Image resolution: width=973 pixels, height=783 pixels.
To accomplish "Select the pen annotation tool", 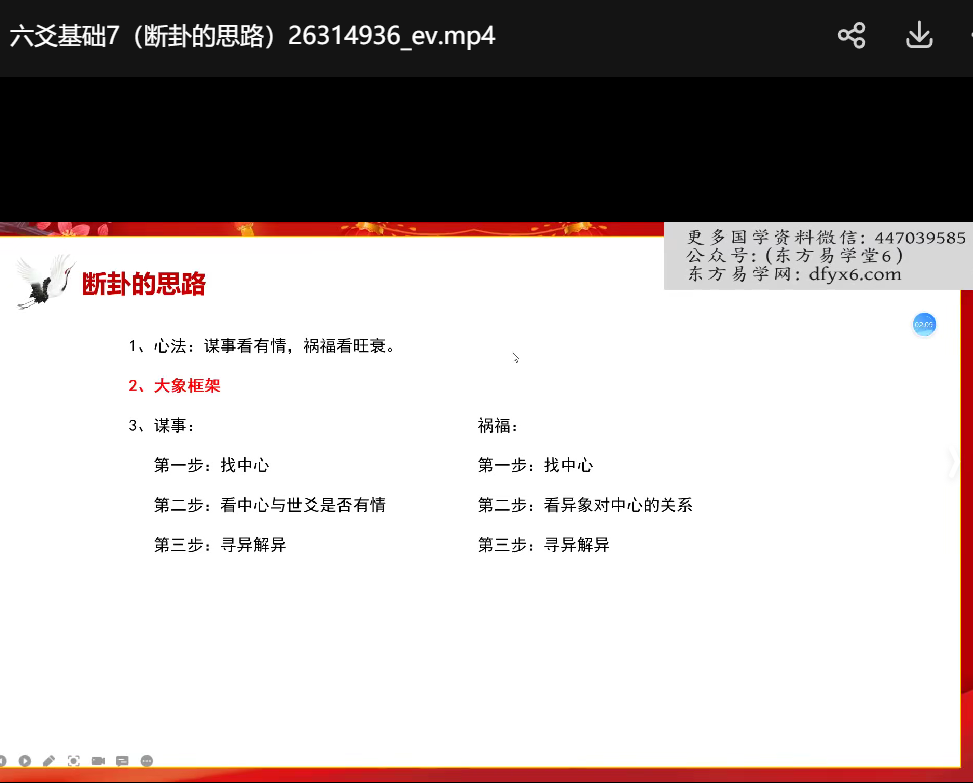I will pos(49,761).
